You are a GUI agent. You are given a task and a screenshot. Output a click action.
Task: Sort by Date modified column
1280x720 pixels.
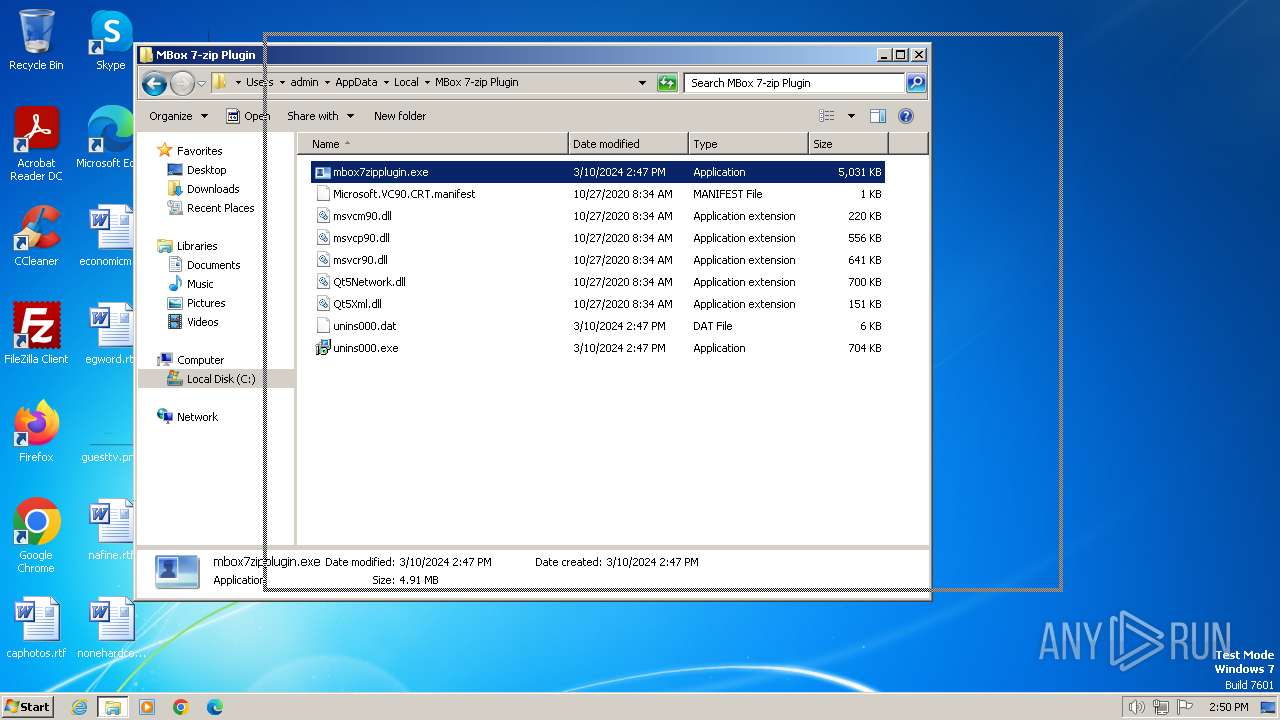click(628, 144)
